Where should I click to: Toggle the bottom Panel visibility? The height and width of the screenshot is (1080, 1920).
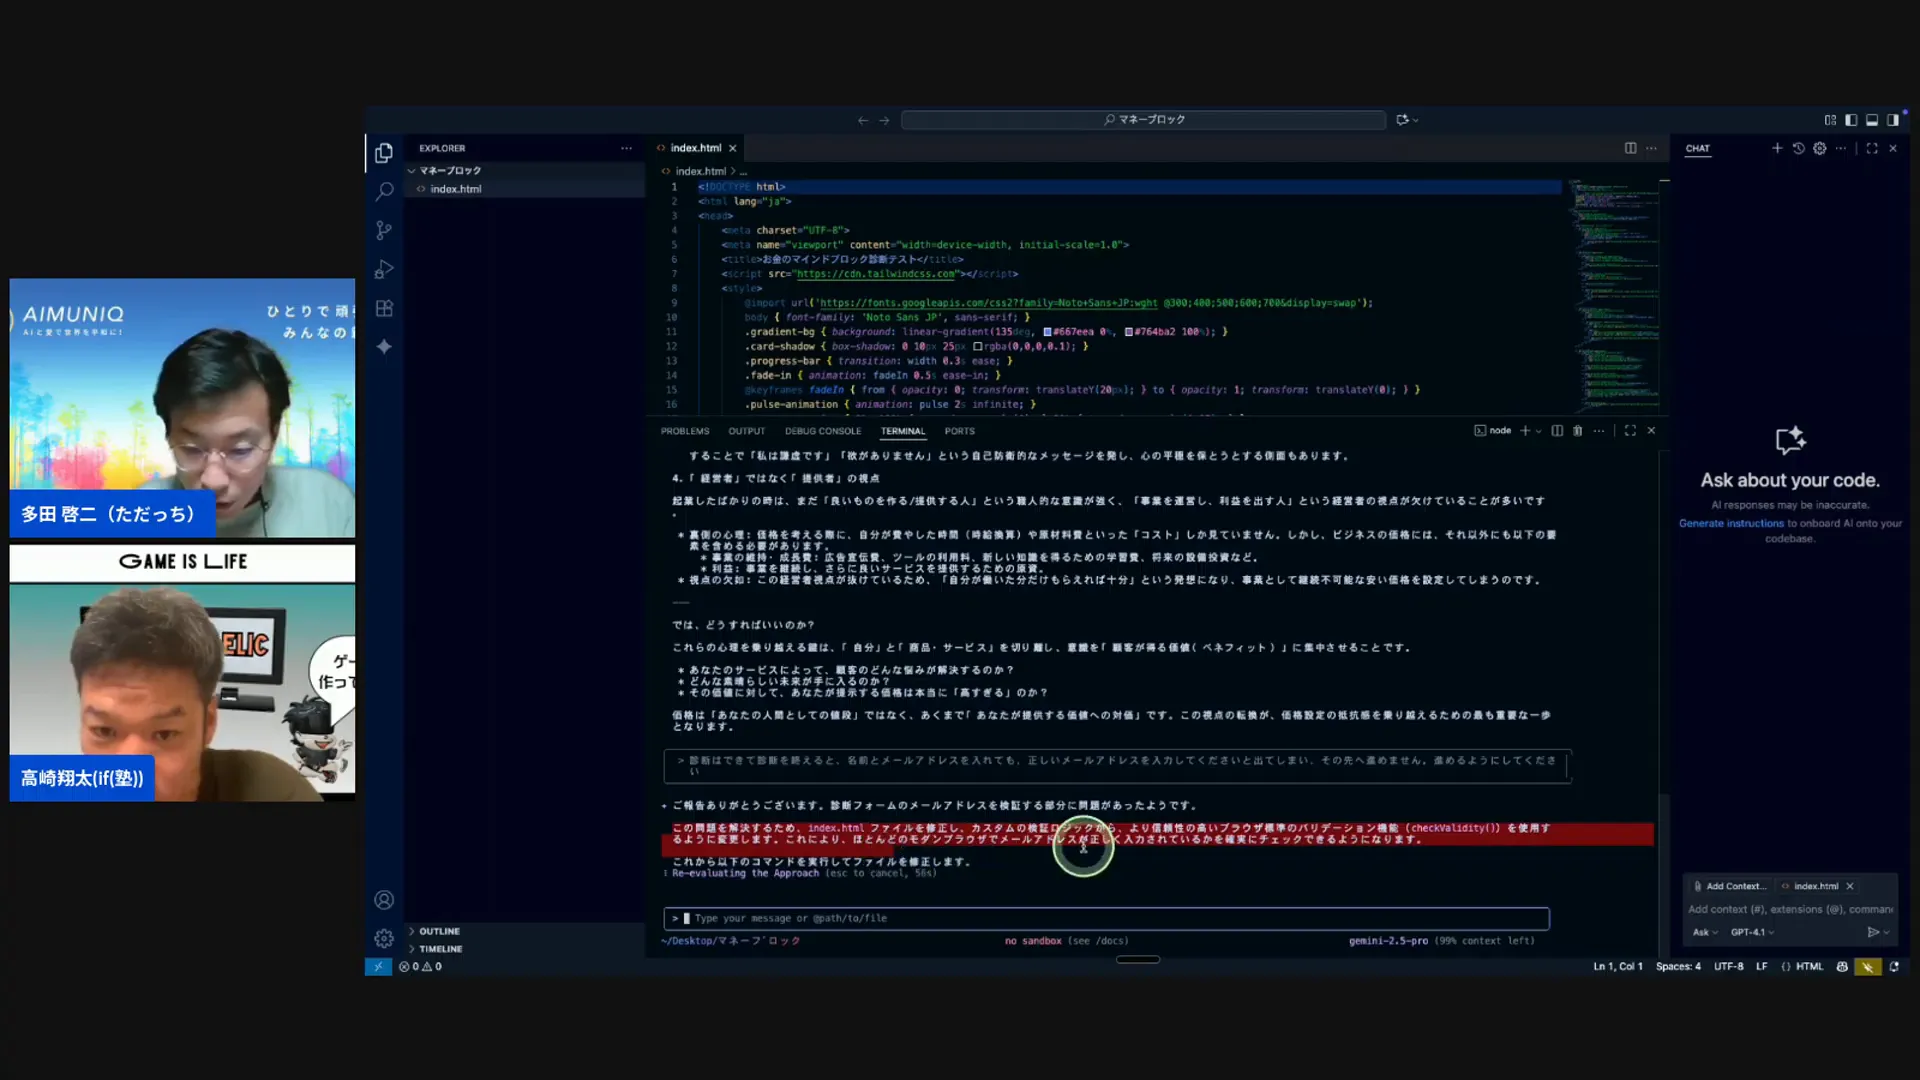[1872, 120]
